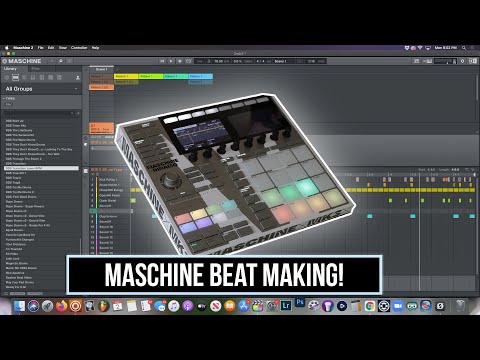
Task: Switch to the Files tab
Action: pyautogui.click(x=35, y=69)
